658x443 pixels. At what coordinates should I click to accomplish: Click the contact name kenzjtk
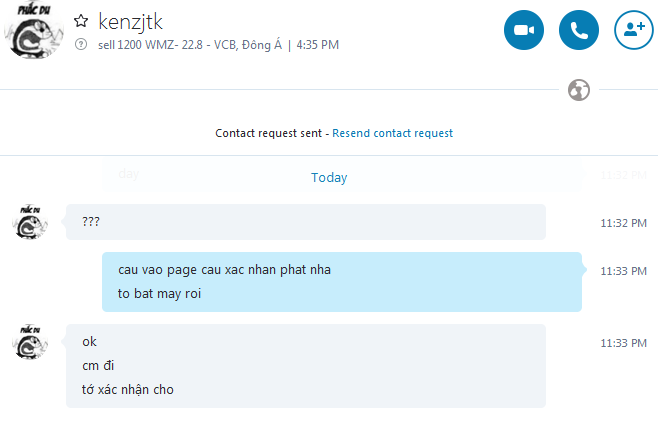click(x=130, y=21)
